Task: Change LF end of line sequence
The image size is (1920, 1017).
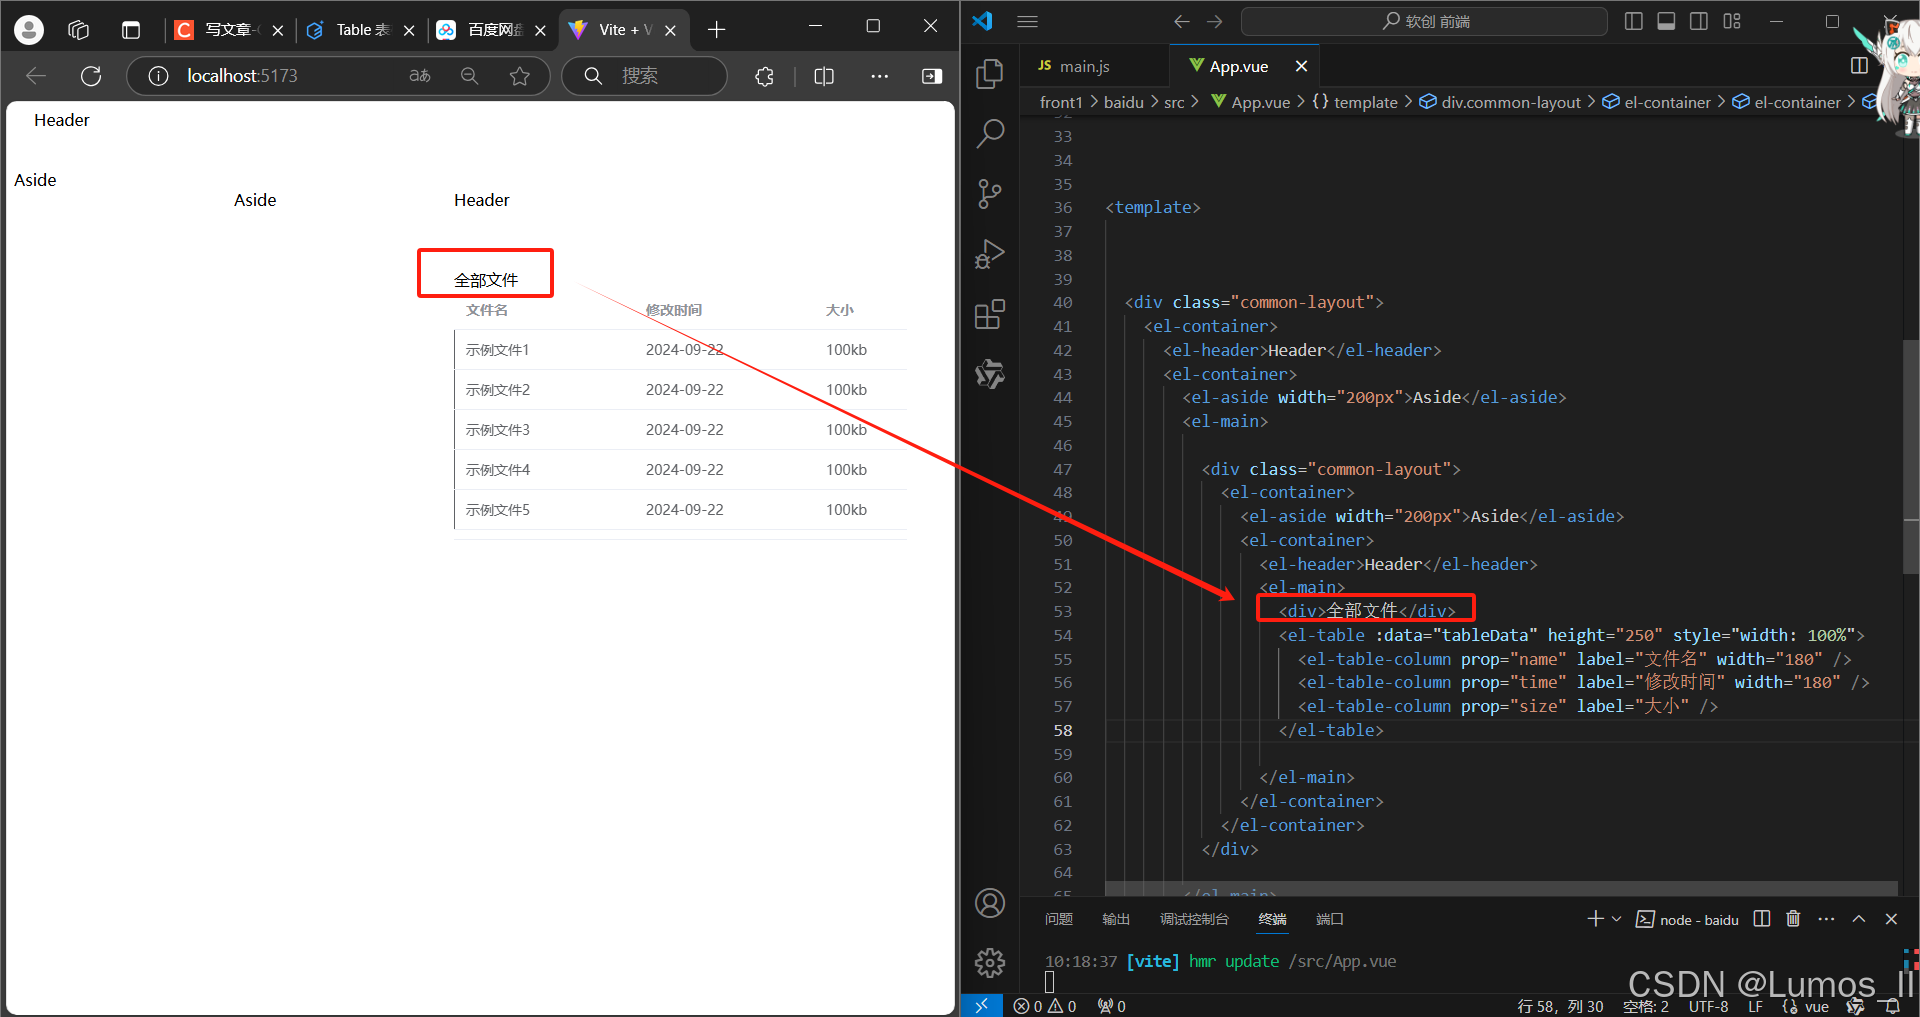Action: (1755, 1006)
